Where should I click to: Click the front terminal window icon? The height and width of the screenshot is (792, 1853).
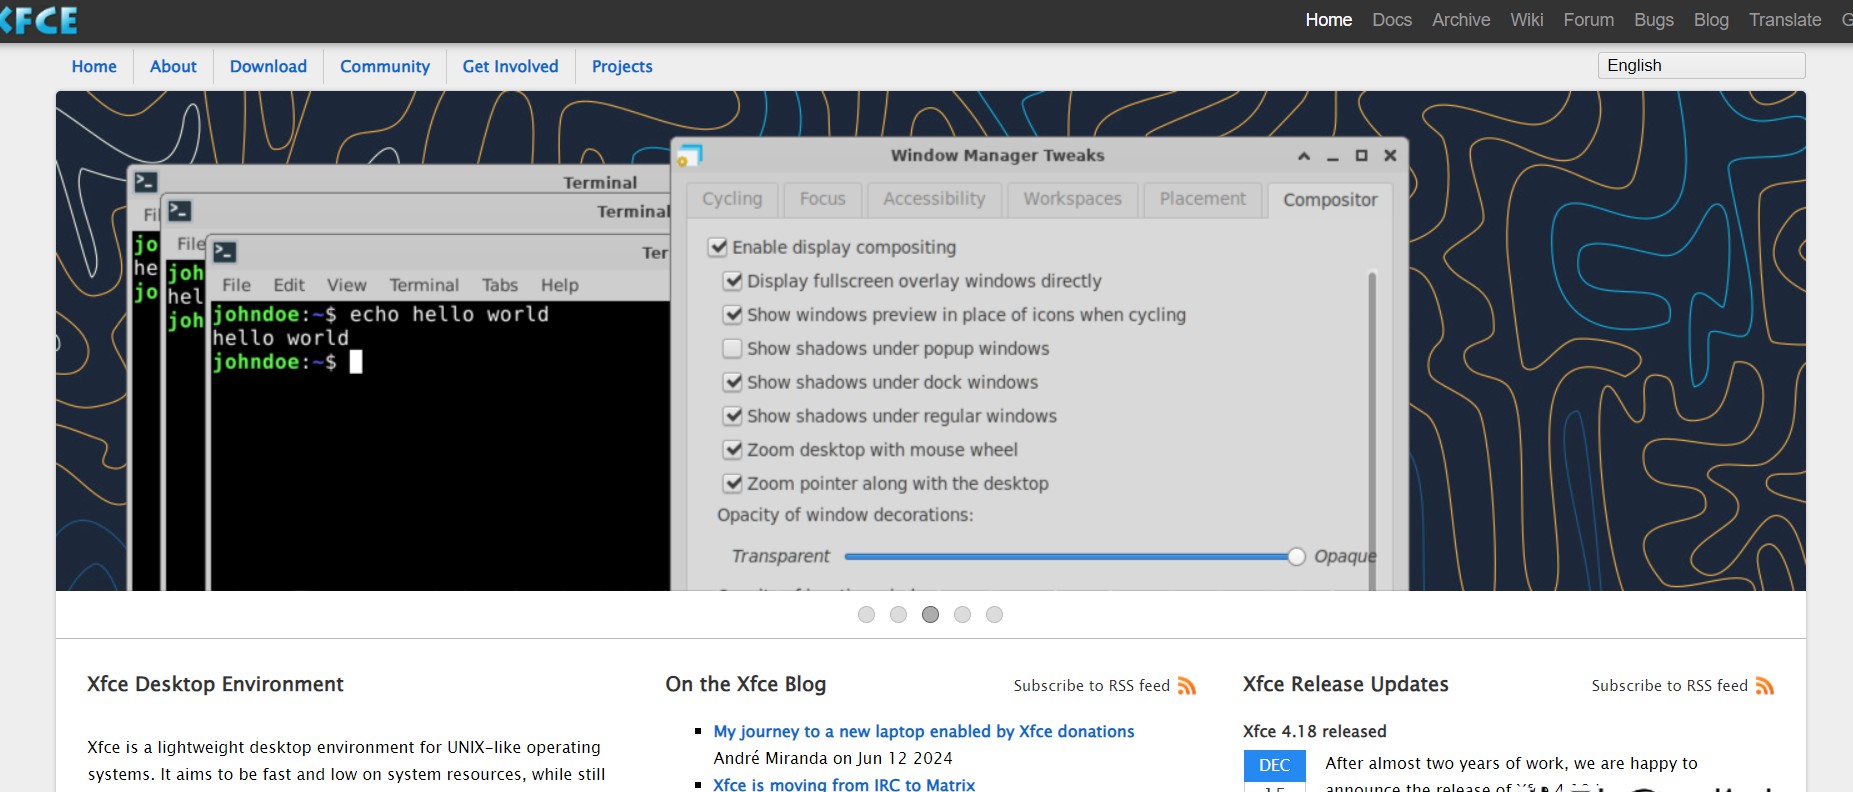[225, 252]
